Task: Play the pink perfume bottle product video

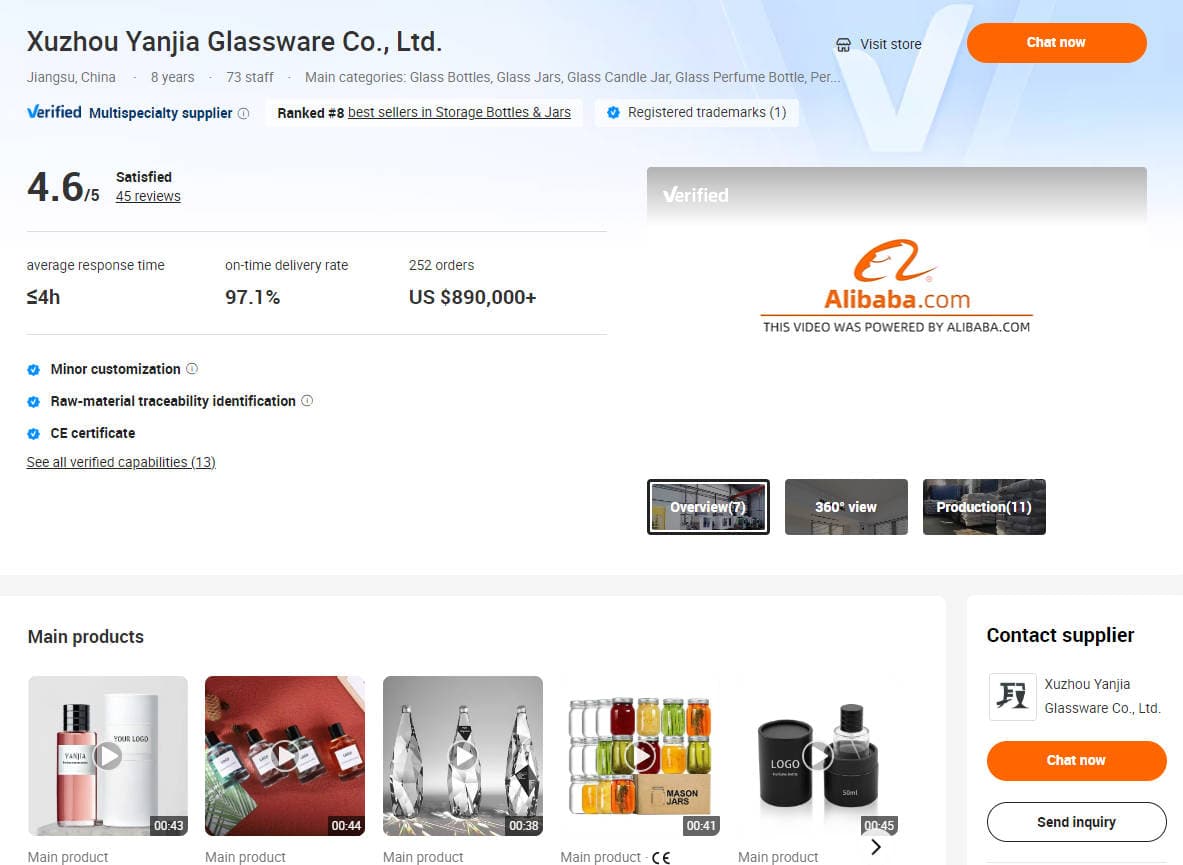Action: click(108, 756)
